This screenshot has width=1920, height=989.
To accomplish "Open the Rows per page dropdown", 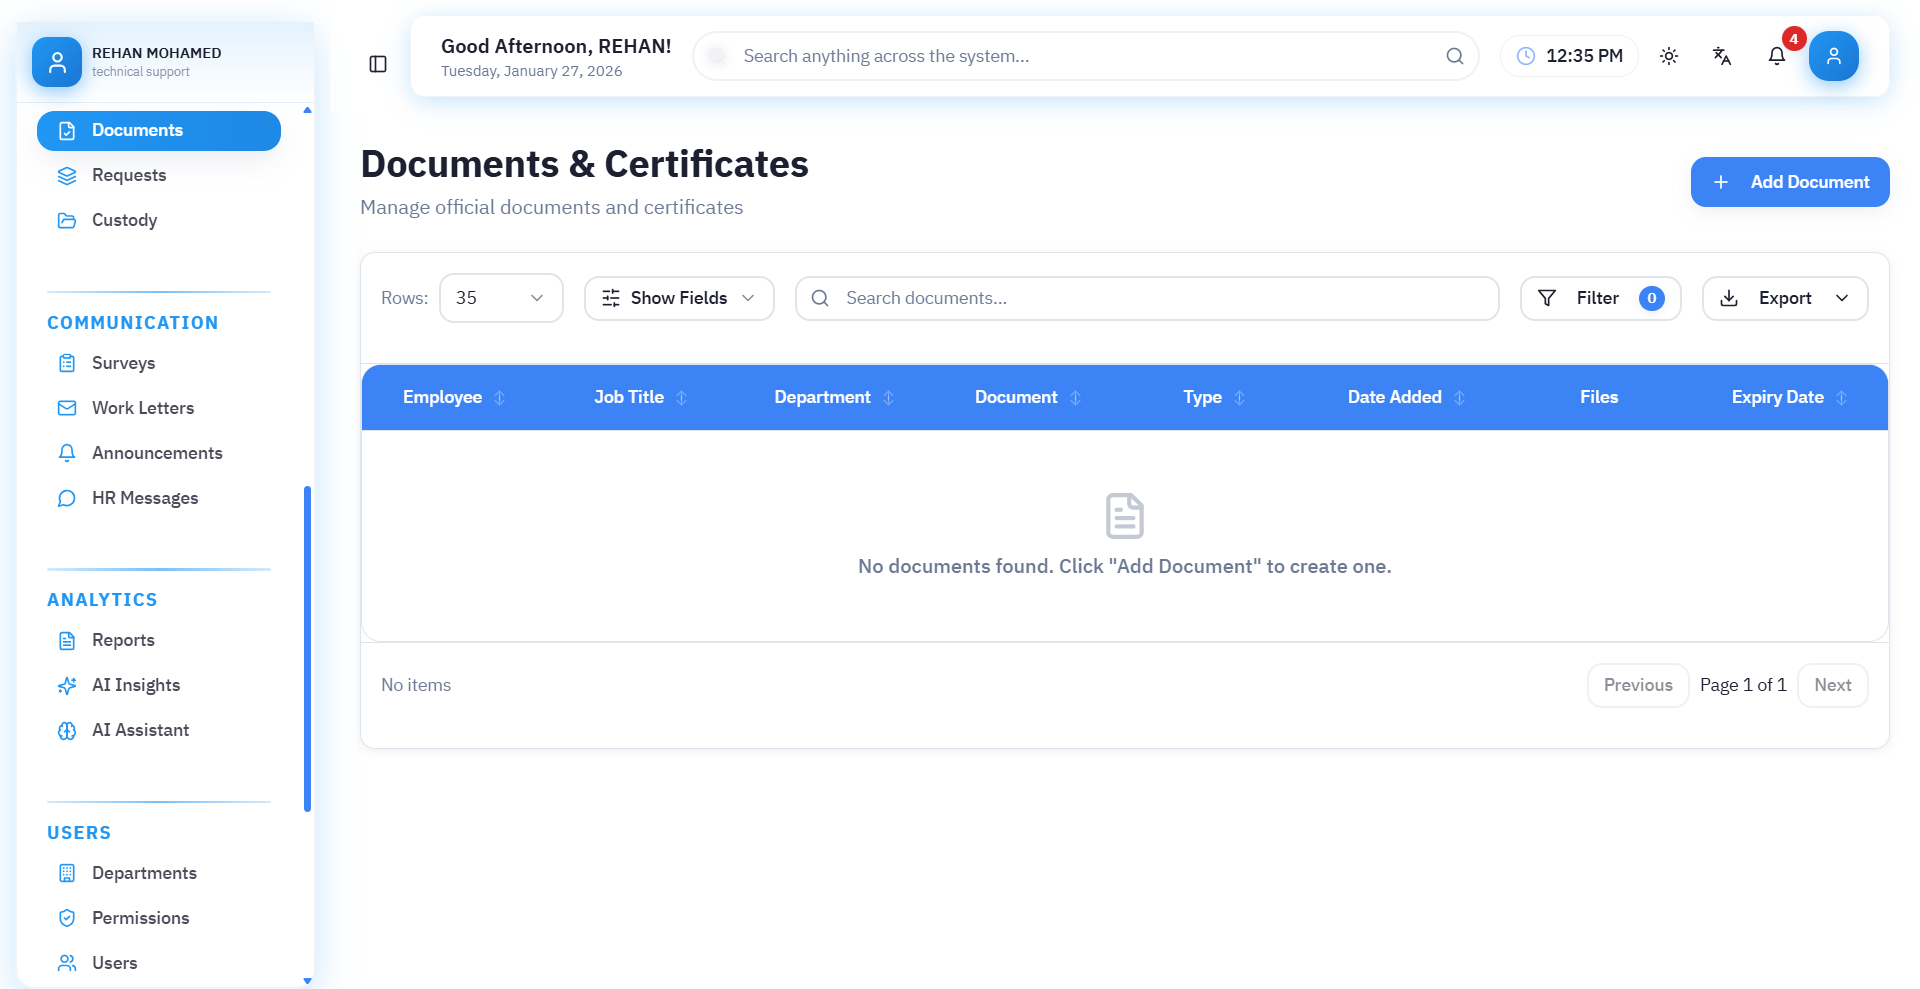I will pos(501,298).
